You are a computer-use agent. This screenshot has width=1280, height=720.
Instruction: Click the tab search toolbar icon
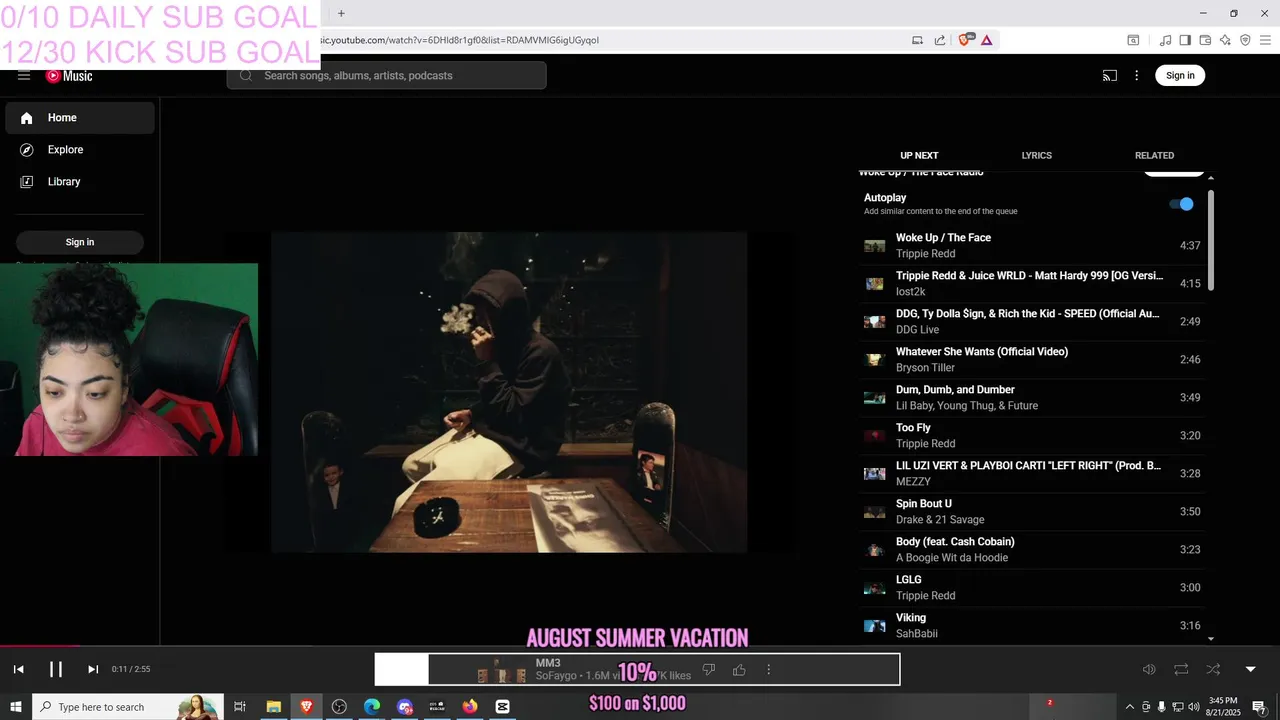[x=1133, y=40]
